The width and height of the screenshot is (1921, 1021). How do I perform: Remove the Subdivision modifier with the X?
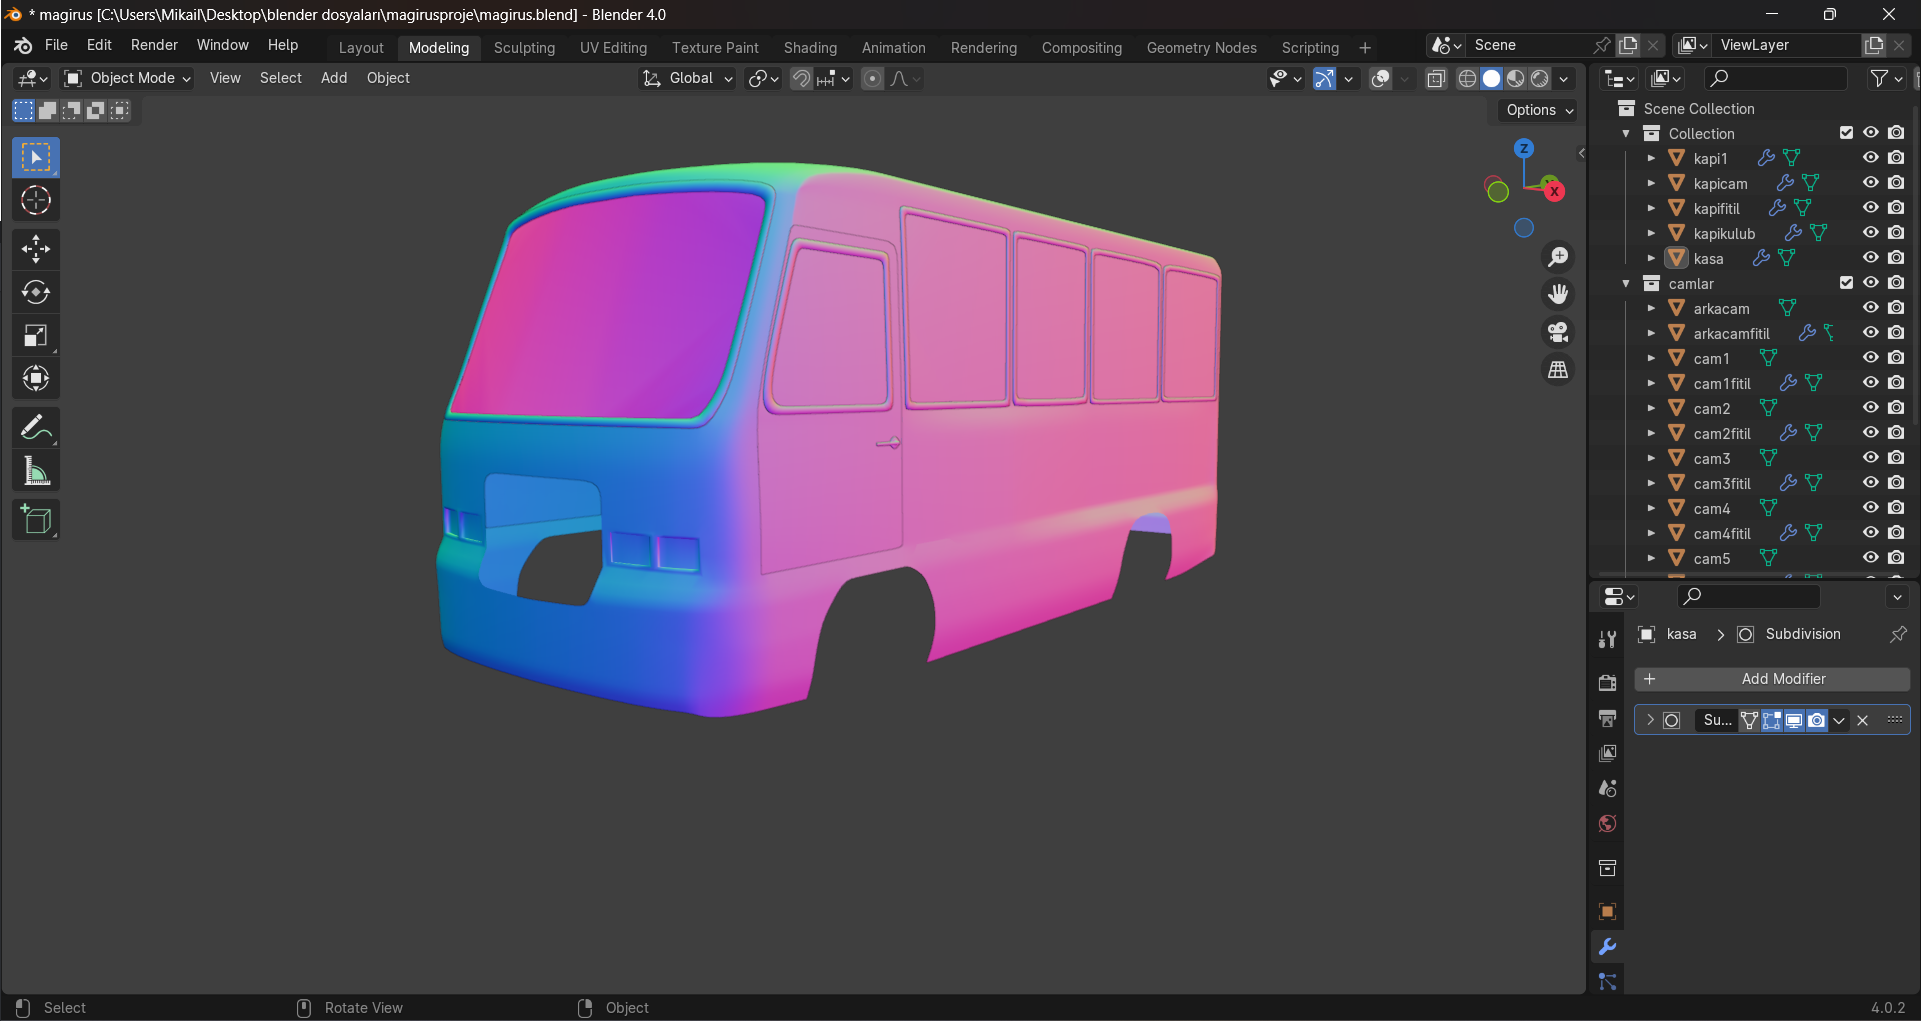1862,720
